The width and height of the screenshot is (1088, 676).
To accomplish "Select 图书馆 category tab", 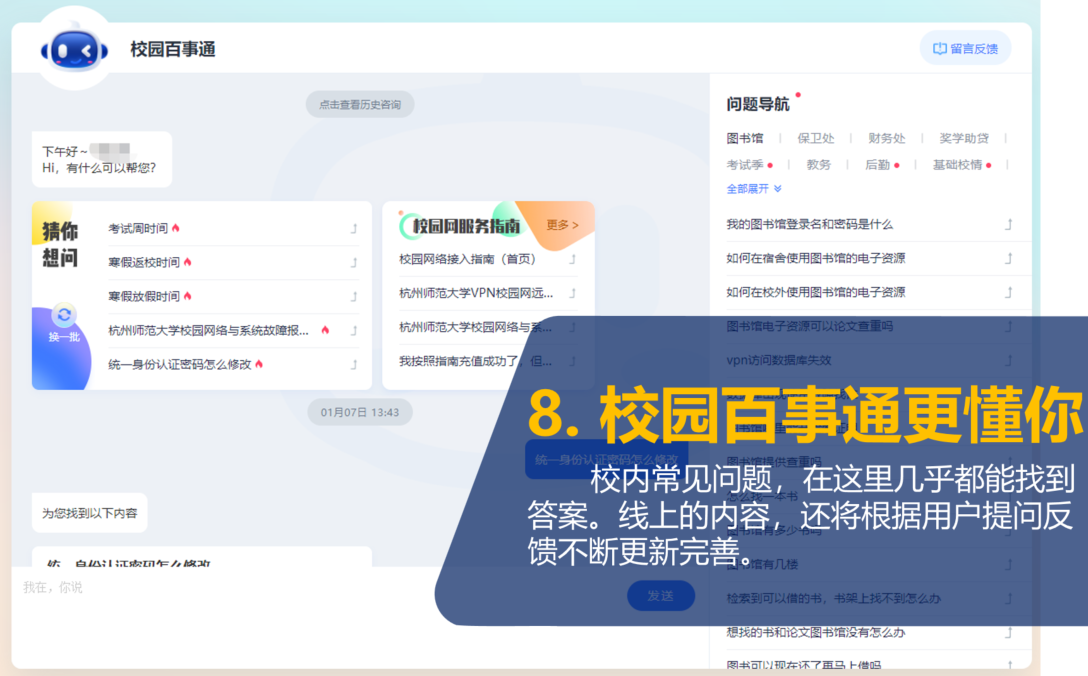I will (x=745, y=138).
